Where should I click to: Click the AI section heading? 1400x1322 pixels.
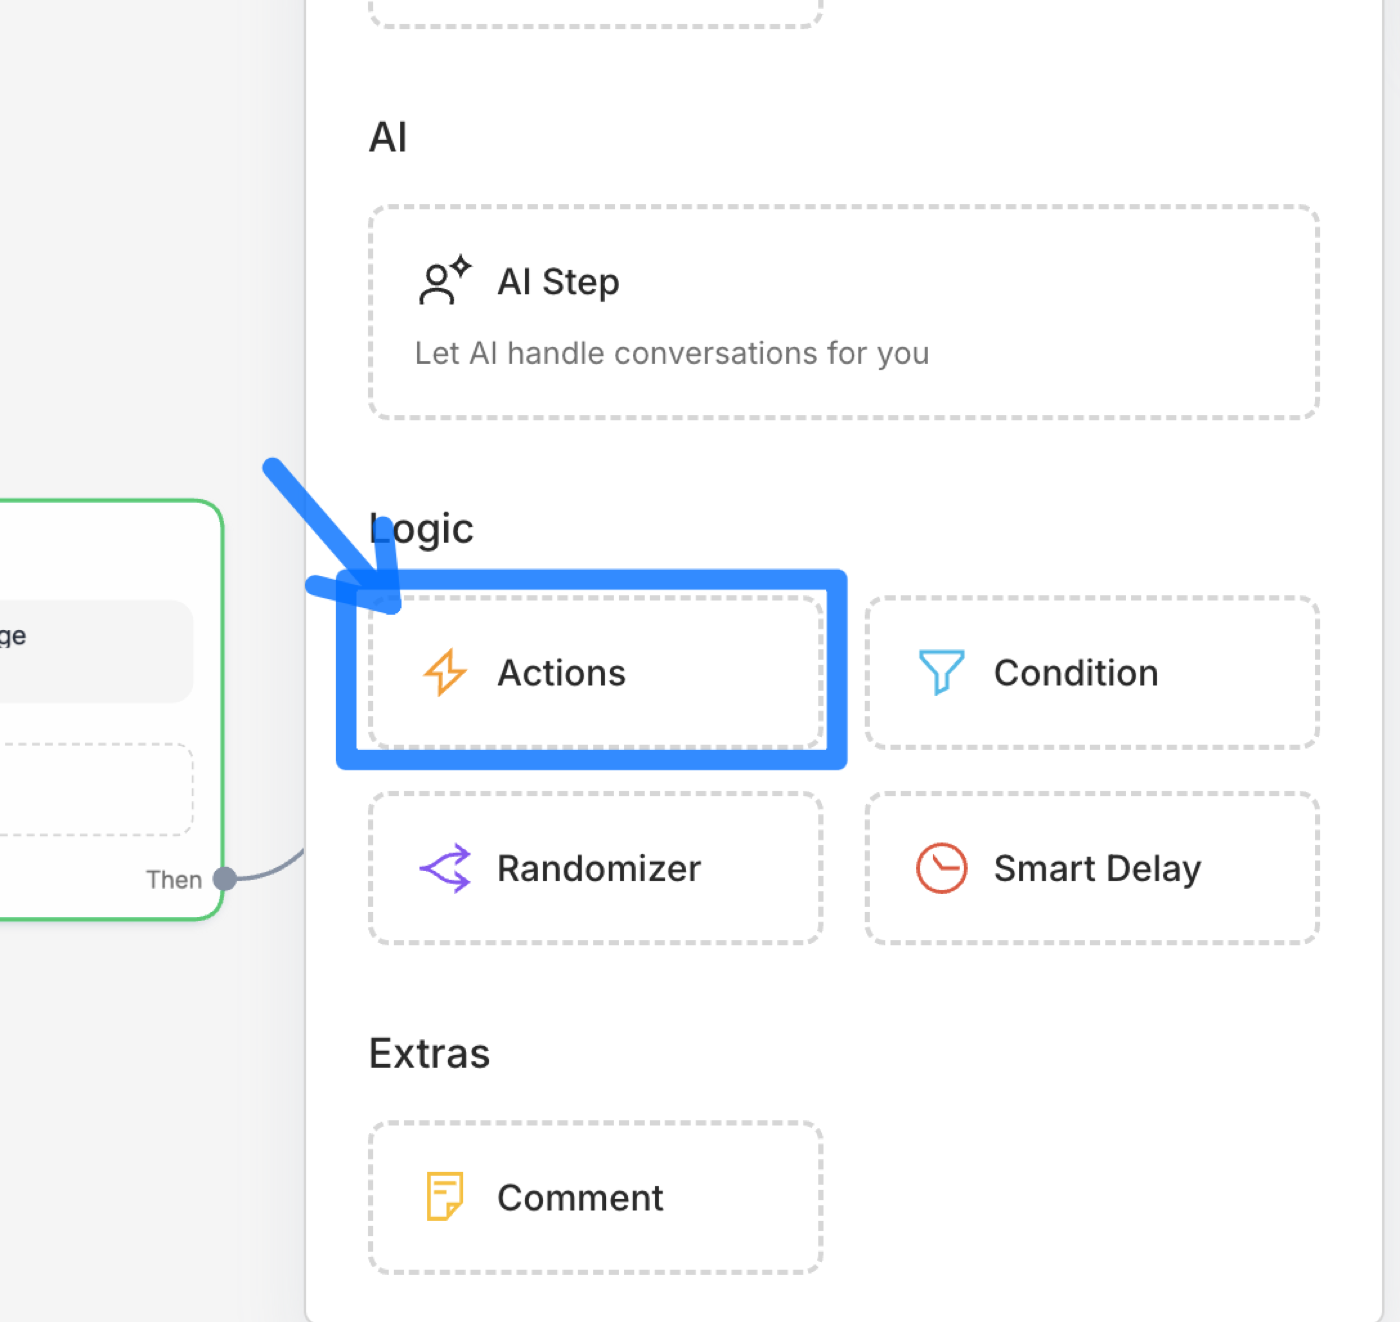[x=388, y=137]
